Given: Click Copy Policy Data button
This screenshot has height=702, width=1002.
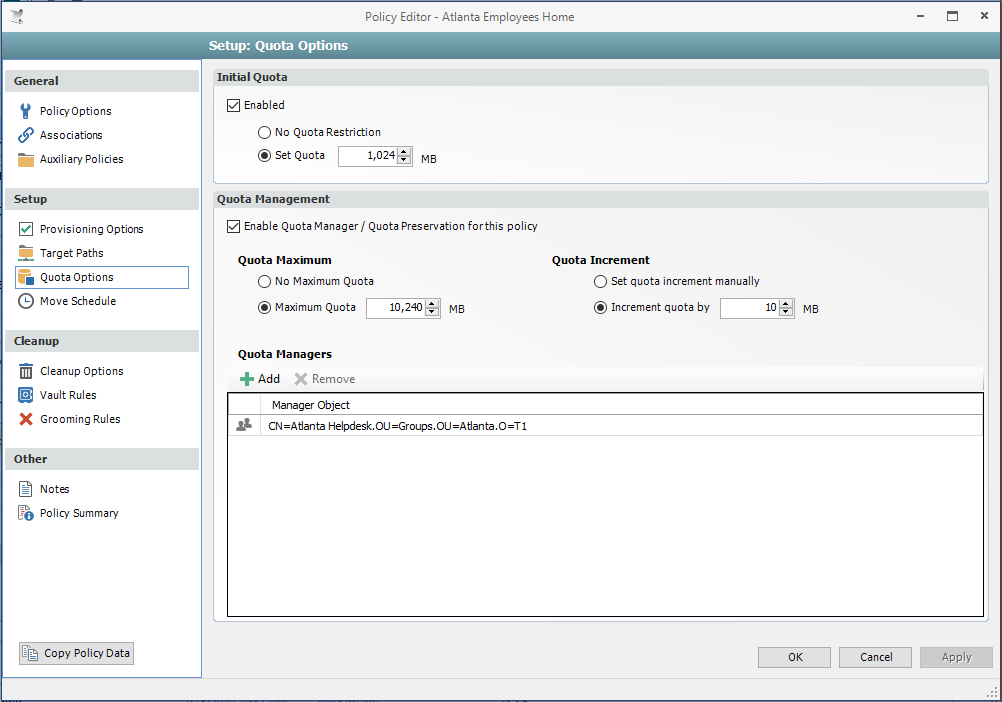Looking at the screenshot, I should pyautogui.click(x=77, y=653).
